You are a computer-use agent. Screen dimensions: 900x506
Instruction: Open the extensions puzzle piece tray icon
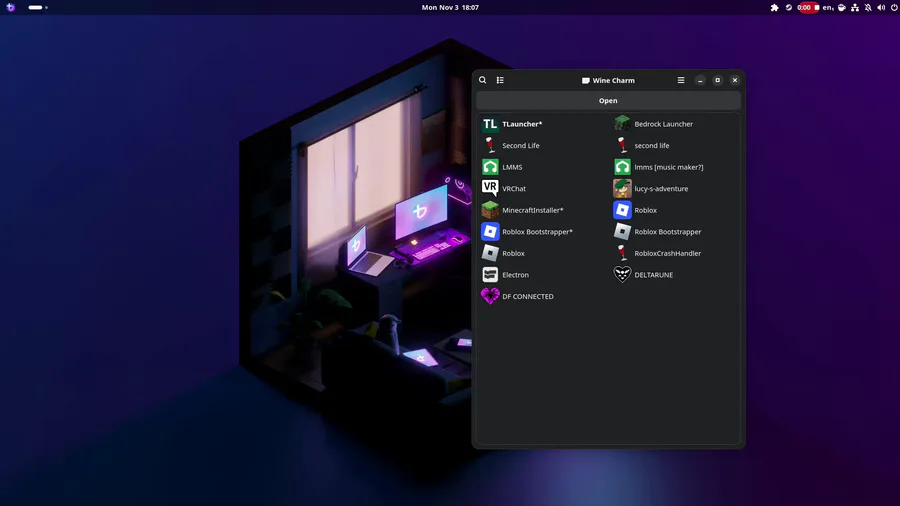(x=774, y=7)
